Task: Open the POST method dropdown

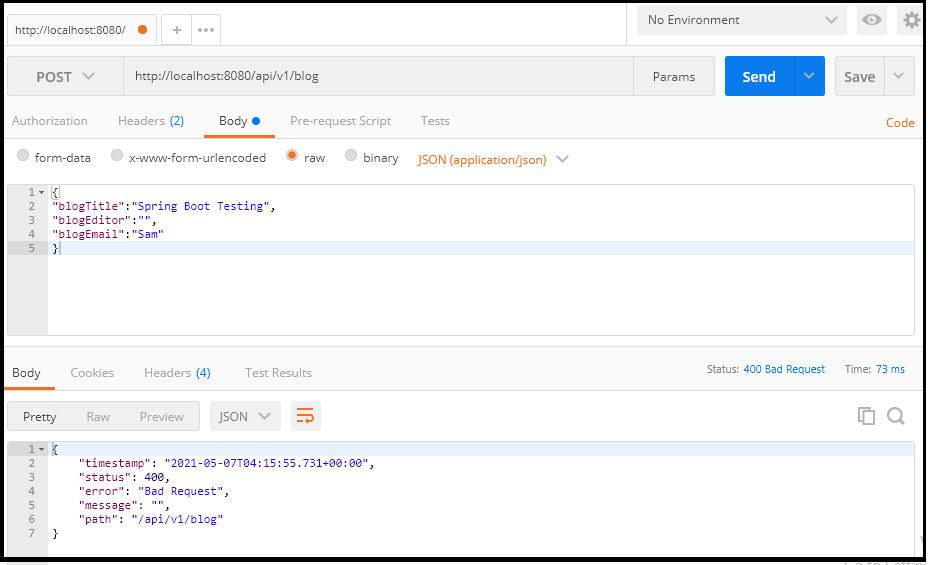Action: [x=65, y=77]
